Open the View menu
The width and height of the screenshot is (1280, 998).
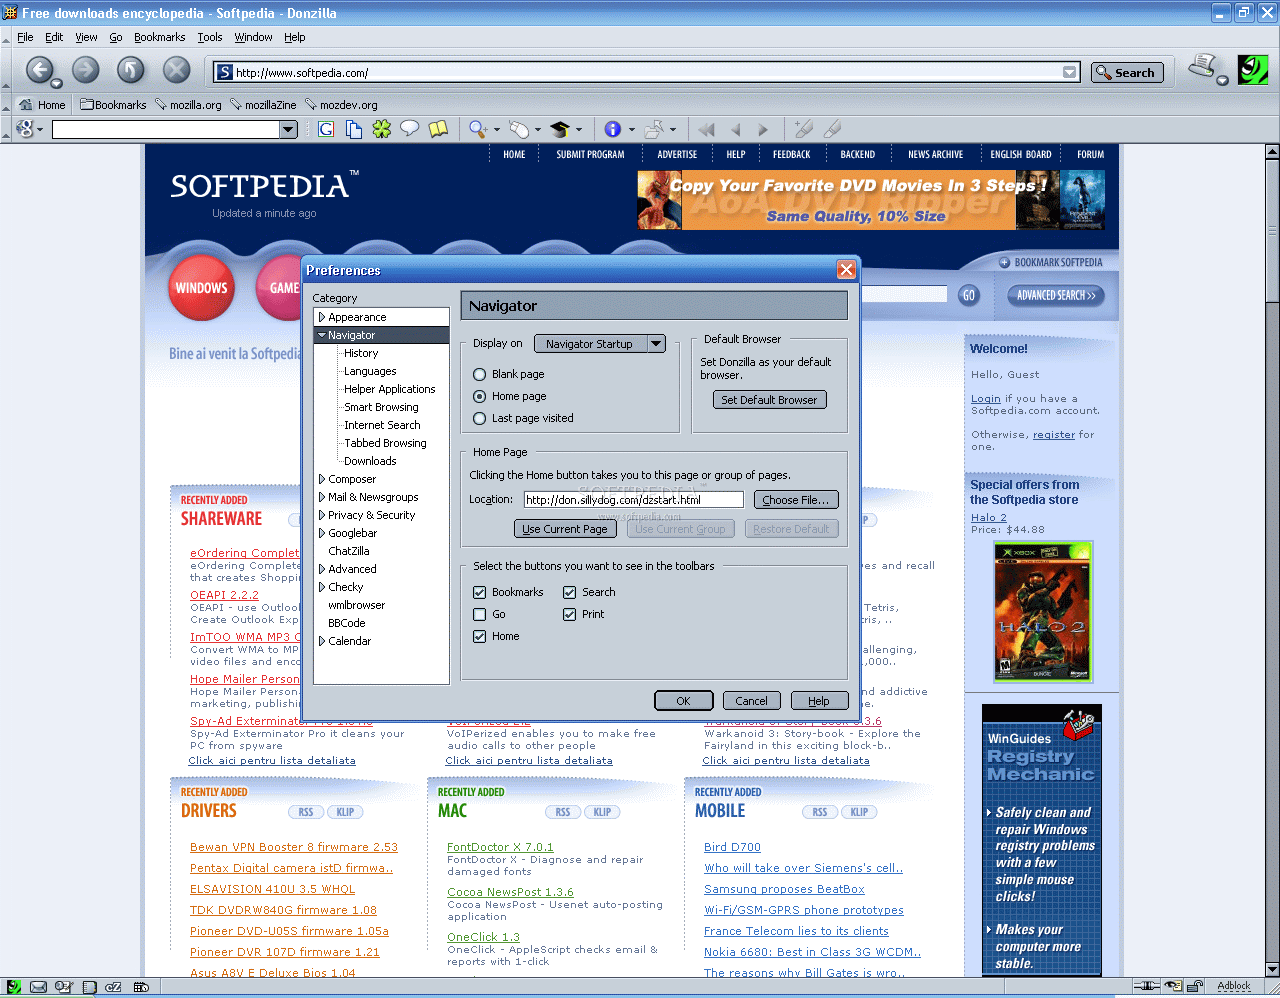coord(87,37)
